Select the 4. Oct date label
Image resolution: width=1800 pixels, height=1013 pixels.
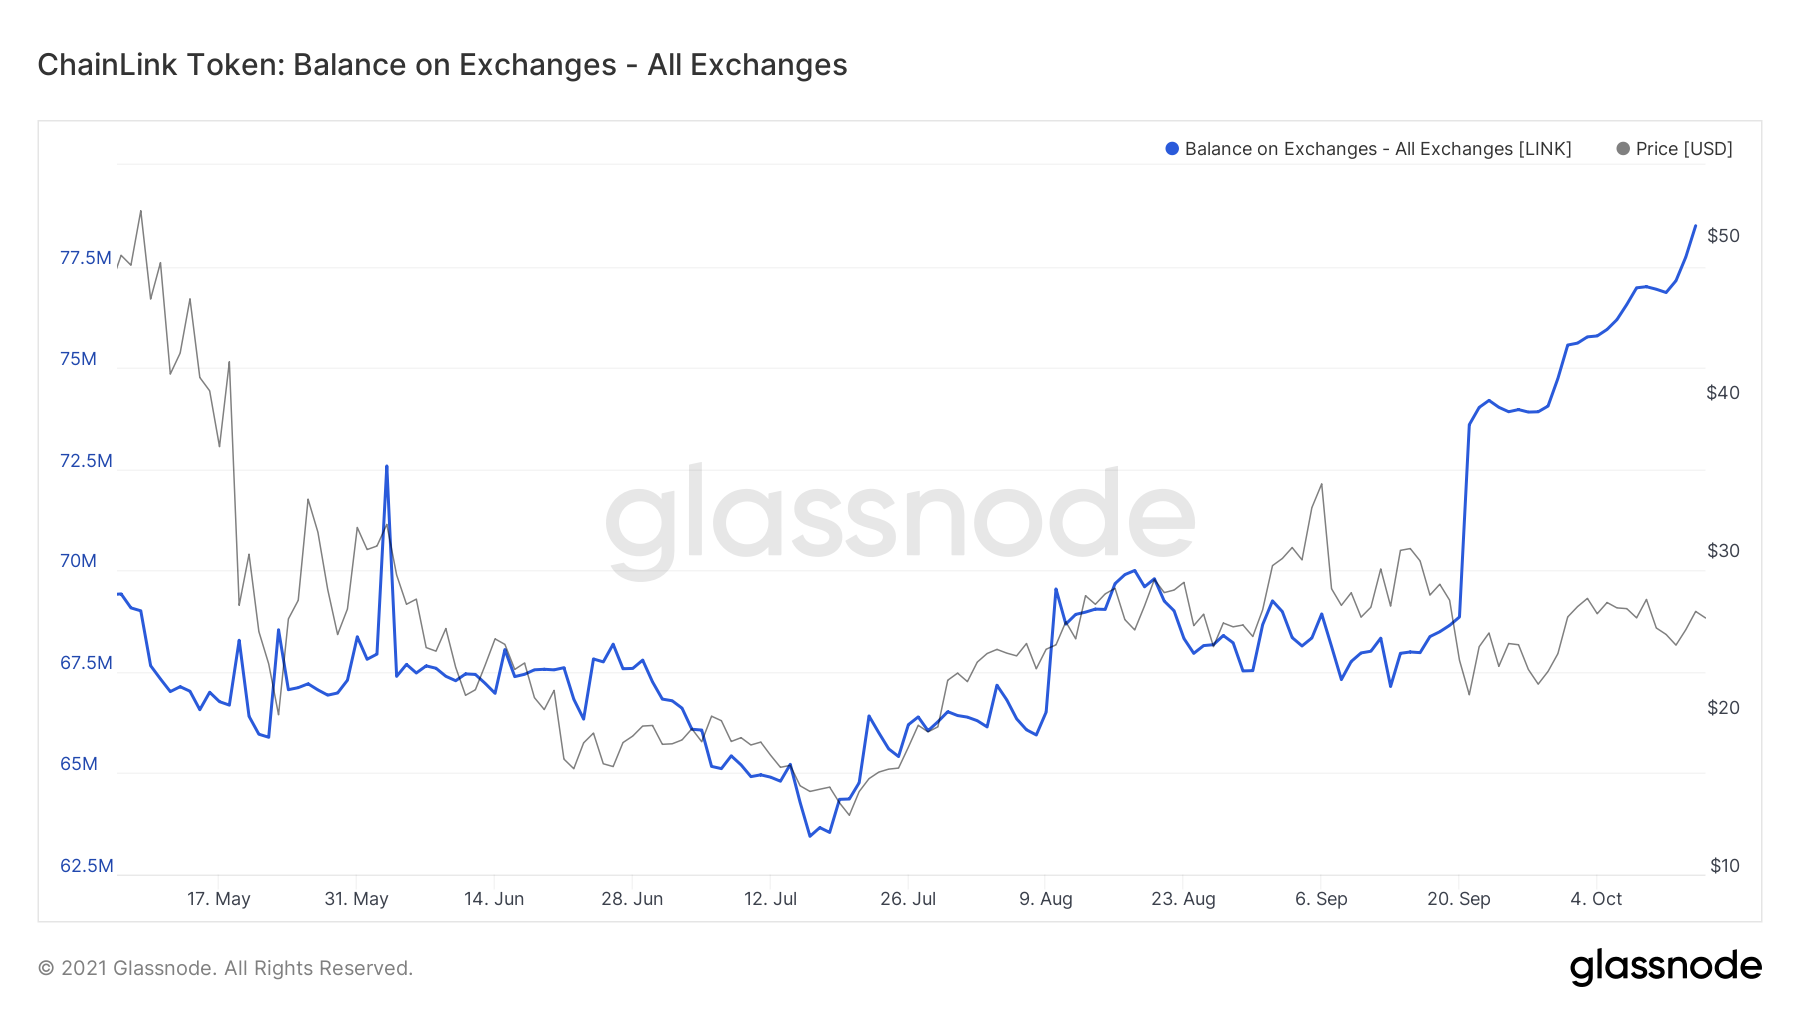1596,899
